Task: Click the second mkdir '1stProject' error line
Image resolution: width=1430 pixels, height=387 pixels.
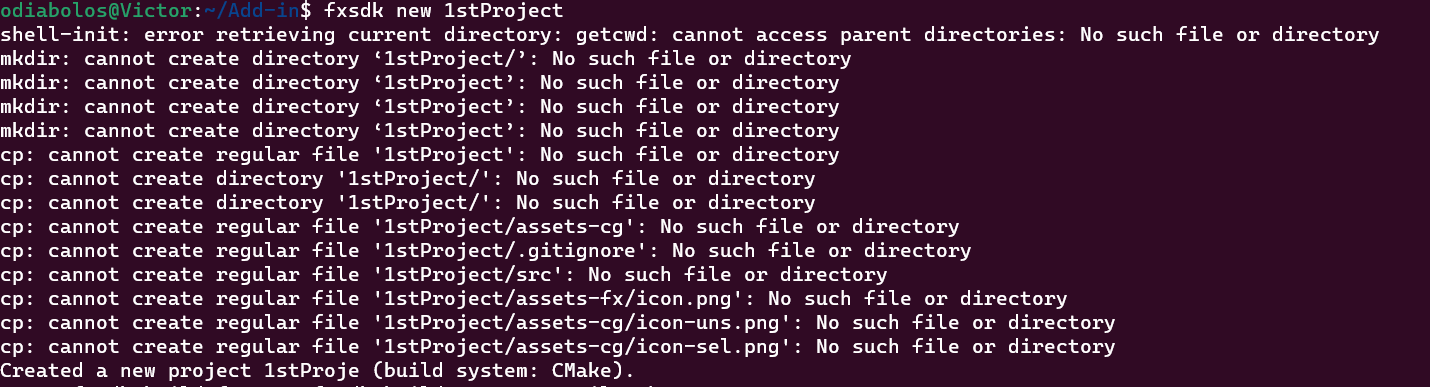Action: point(420,83)
